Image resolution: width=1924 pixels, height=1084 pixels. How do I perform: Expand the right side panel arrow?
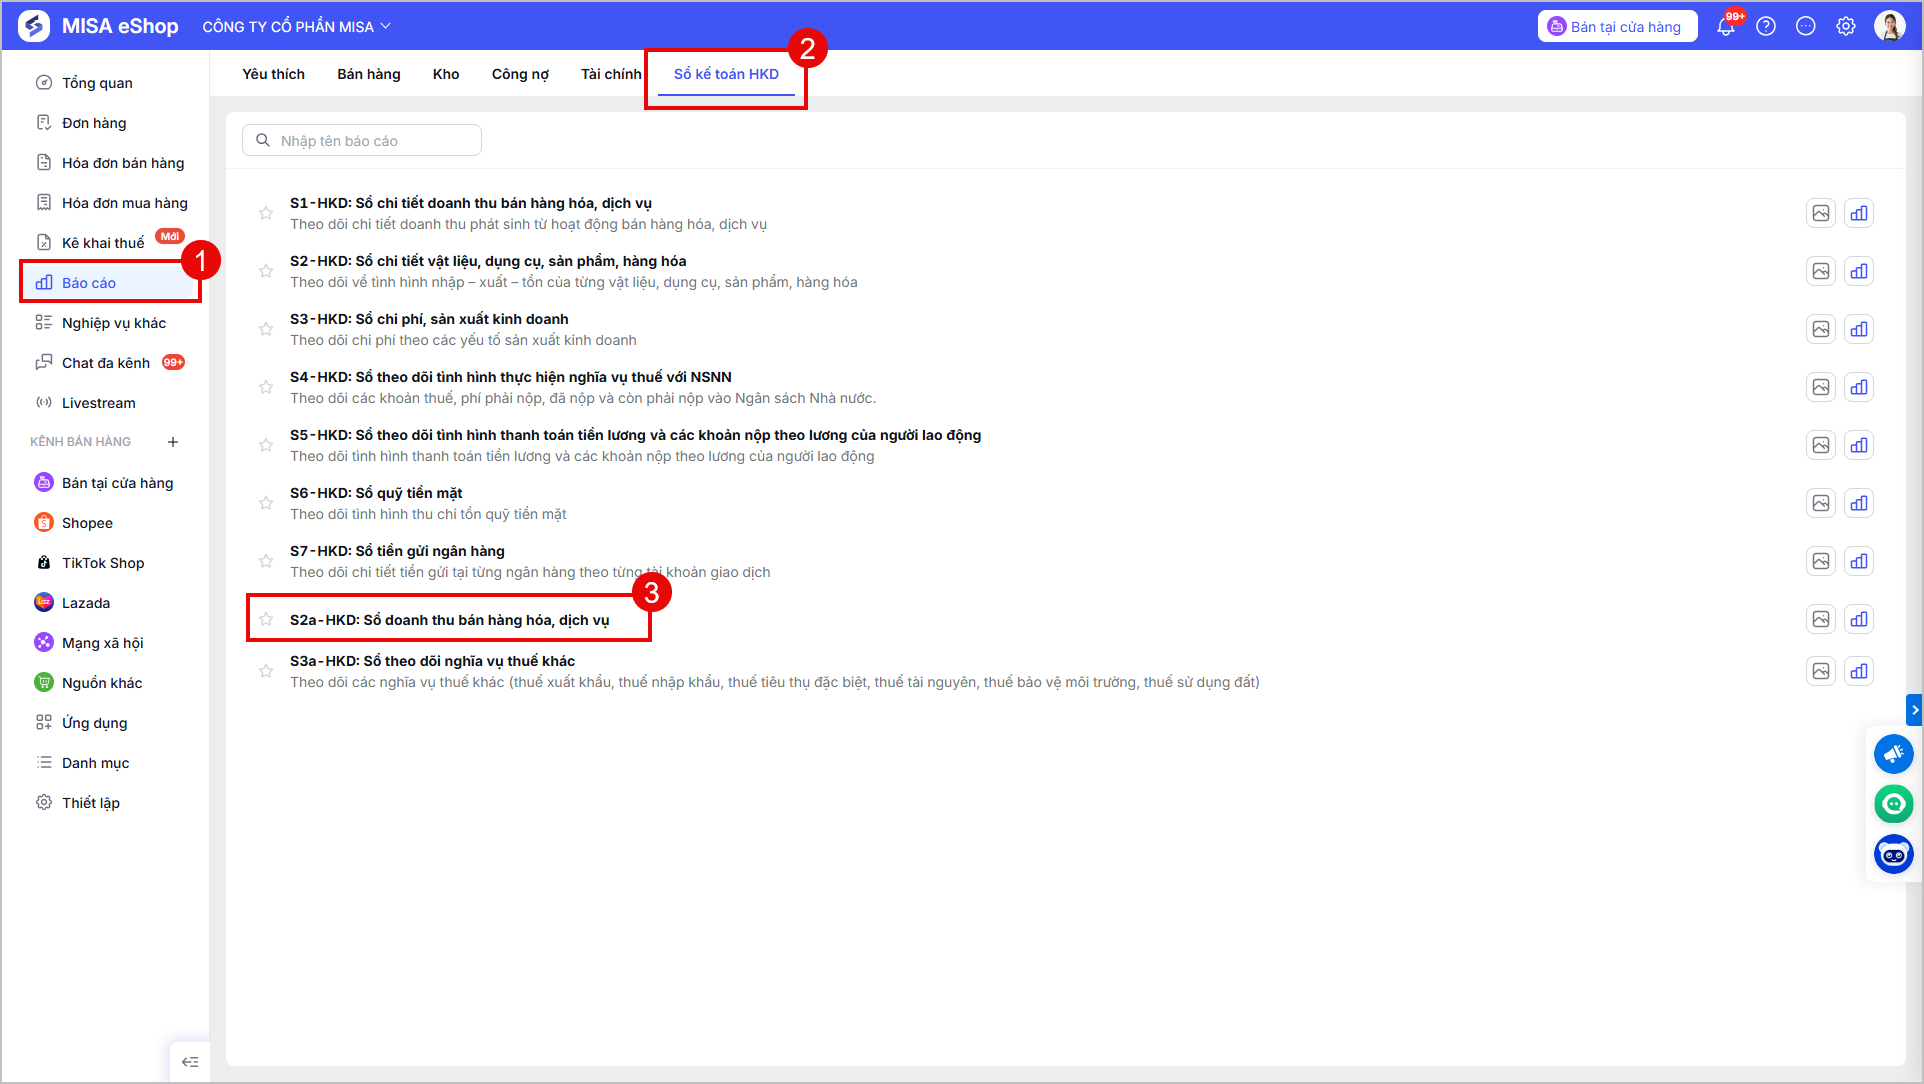pyautogui.click(x=1914, y=710)
